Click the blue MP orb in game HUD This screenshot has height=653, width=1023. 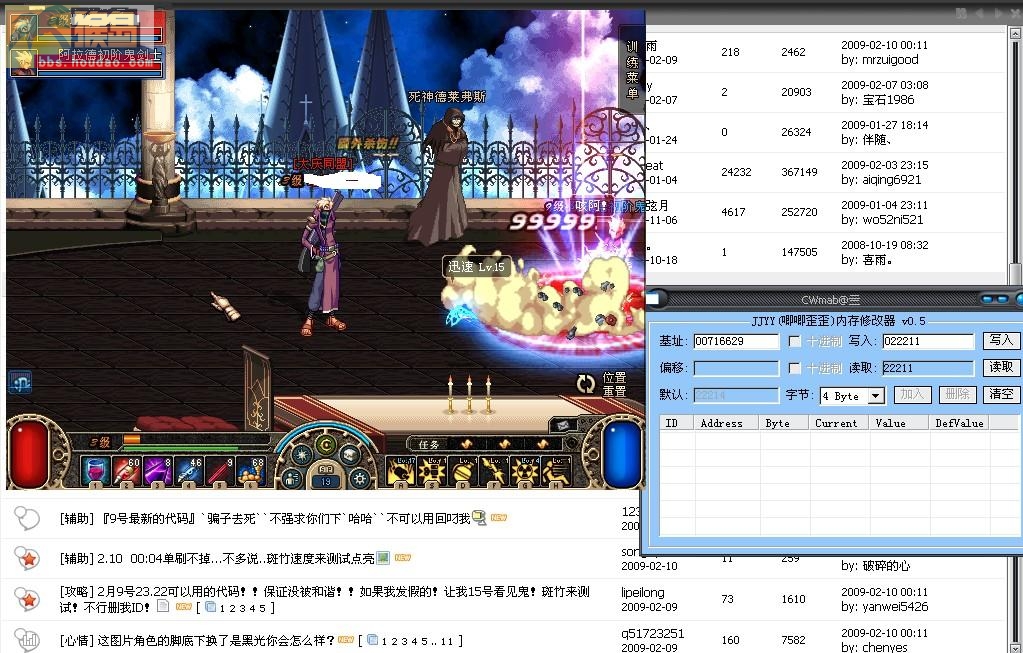(621, 453)
